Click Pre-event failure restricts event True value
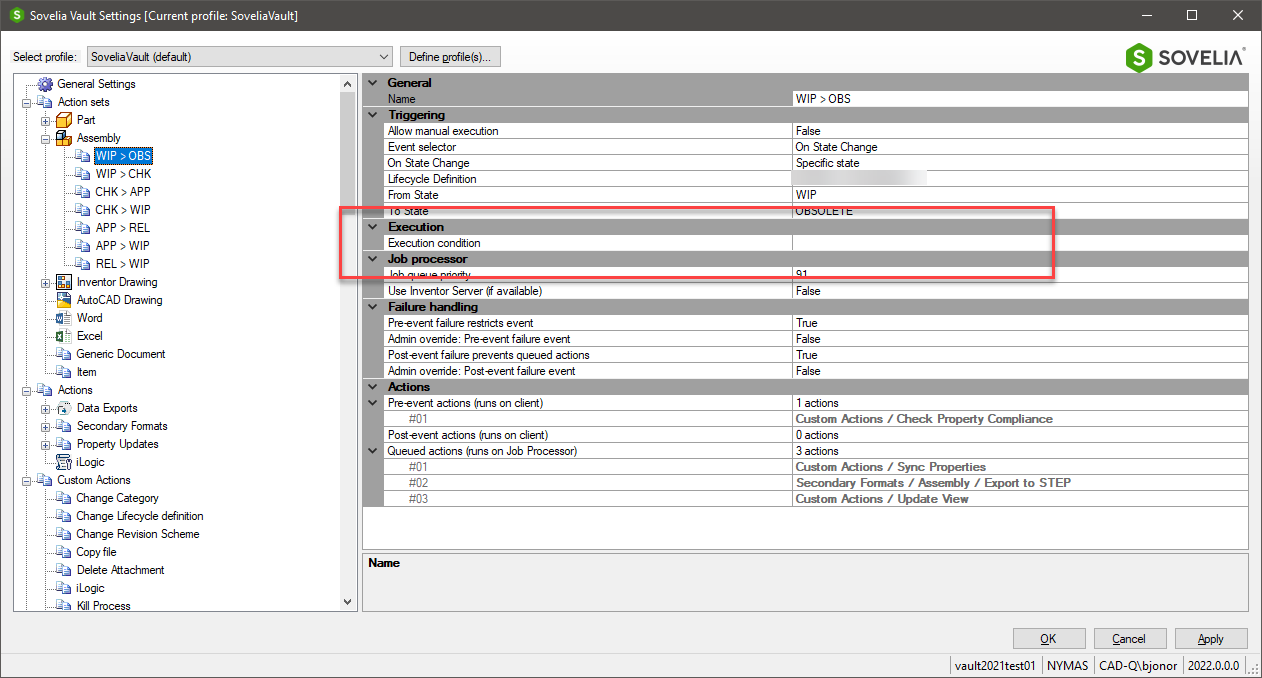1262x678 pixels. pyautogui.click(x=1020, y=323)
